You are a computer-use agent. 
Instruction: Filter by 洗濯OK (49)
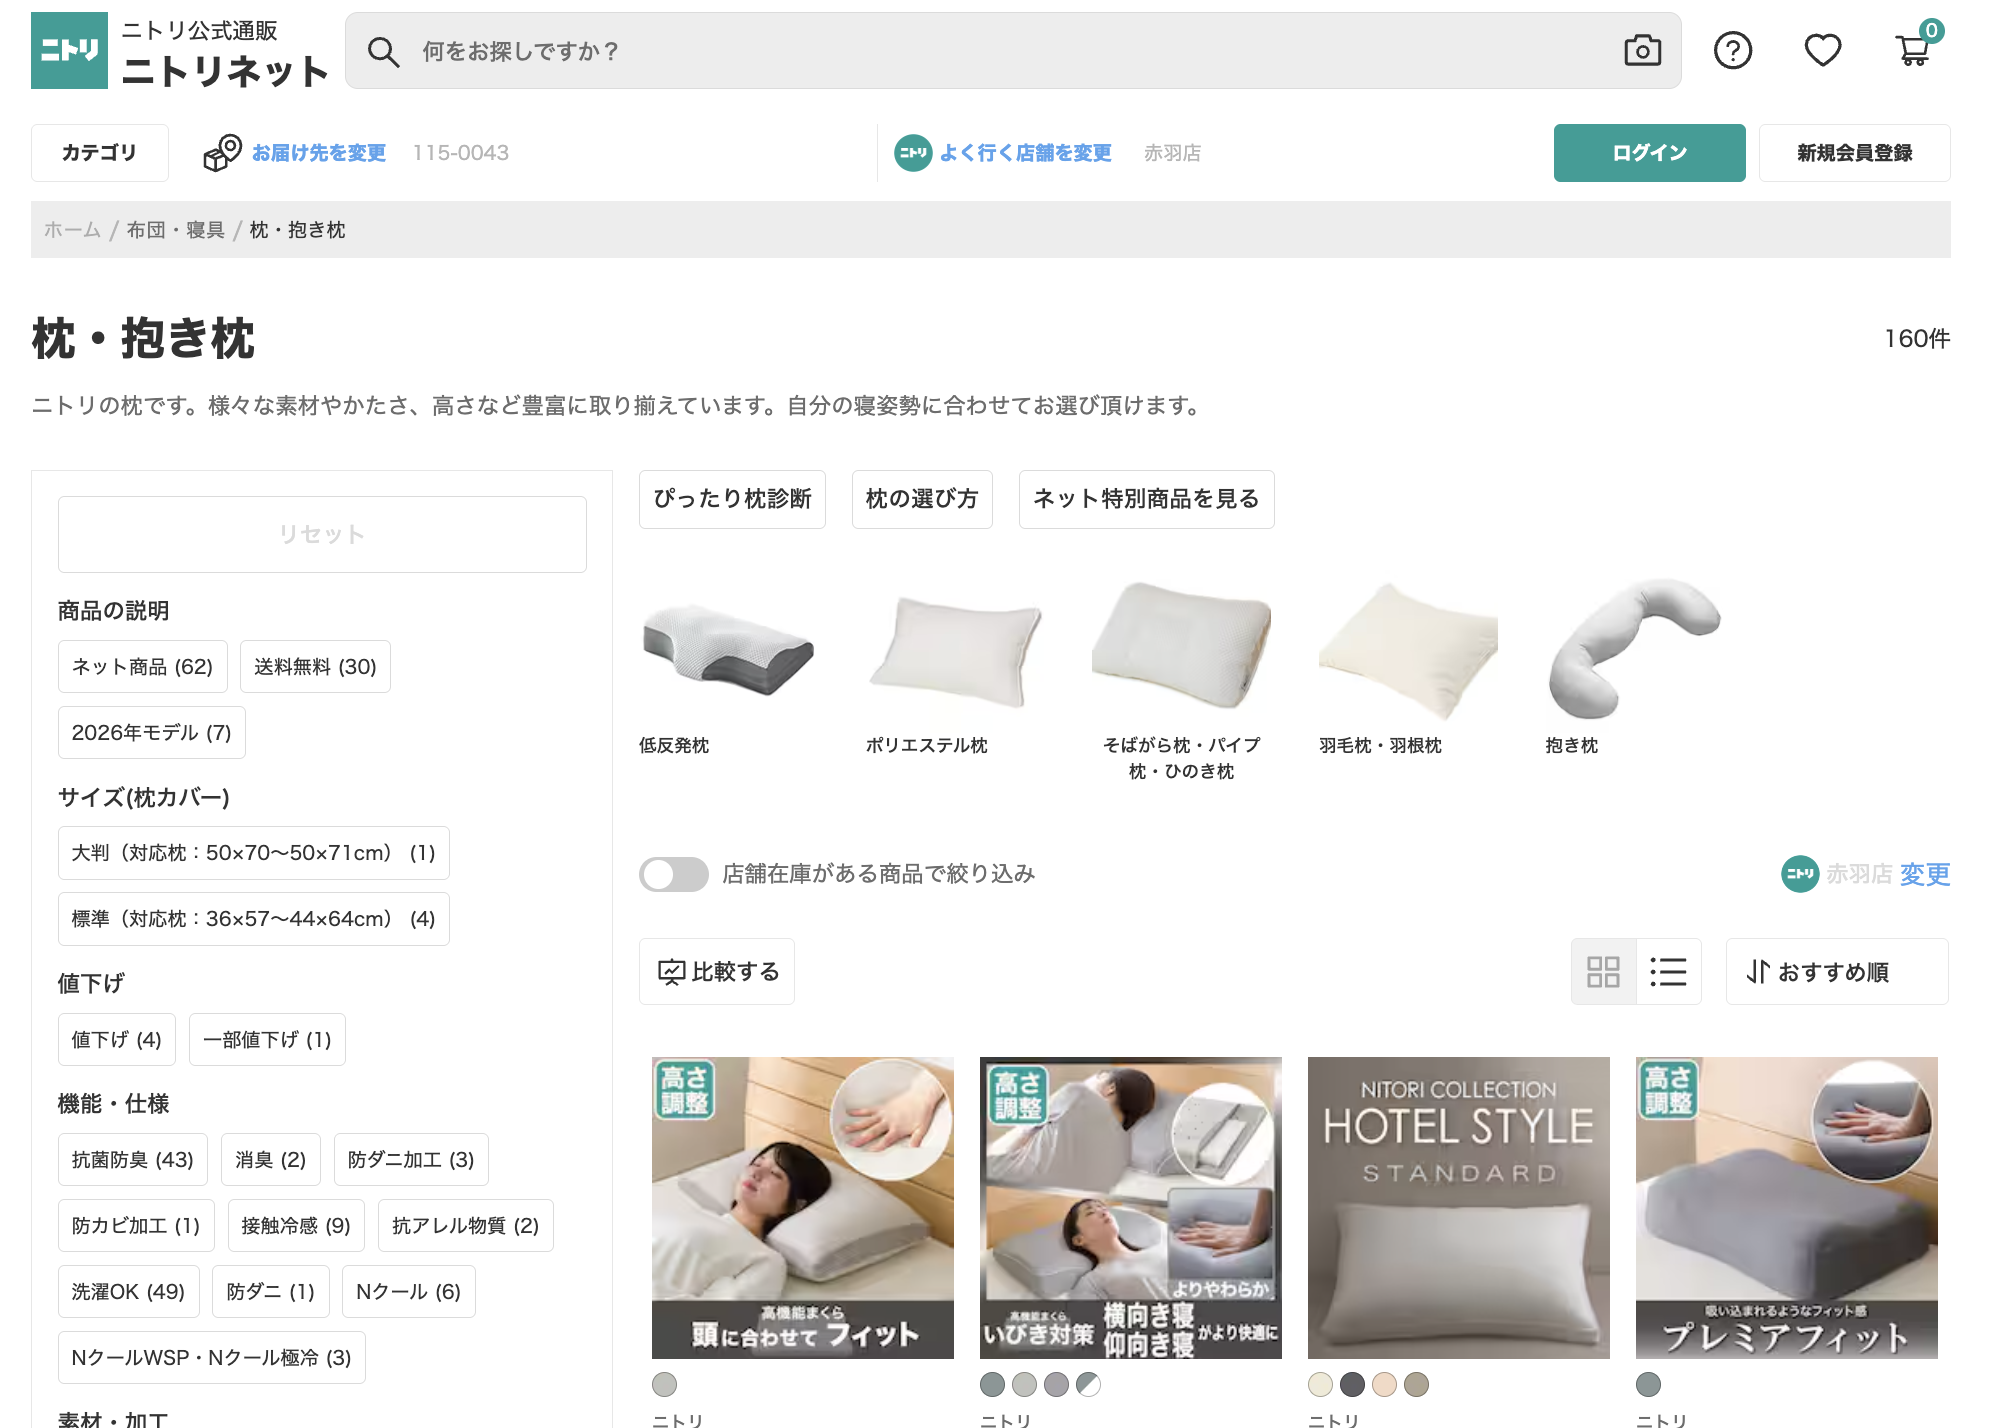(128, 1292)
